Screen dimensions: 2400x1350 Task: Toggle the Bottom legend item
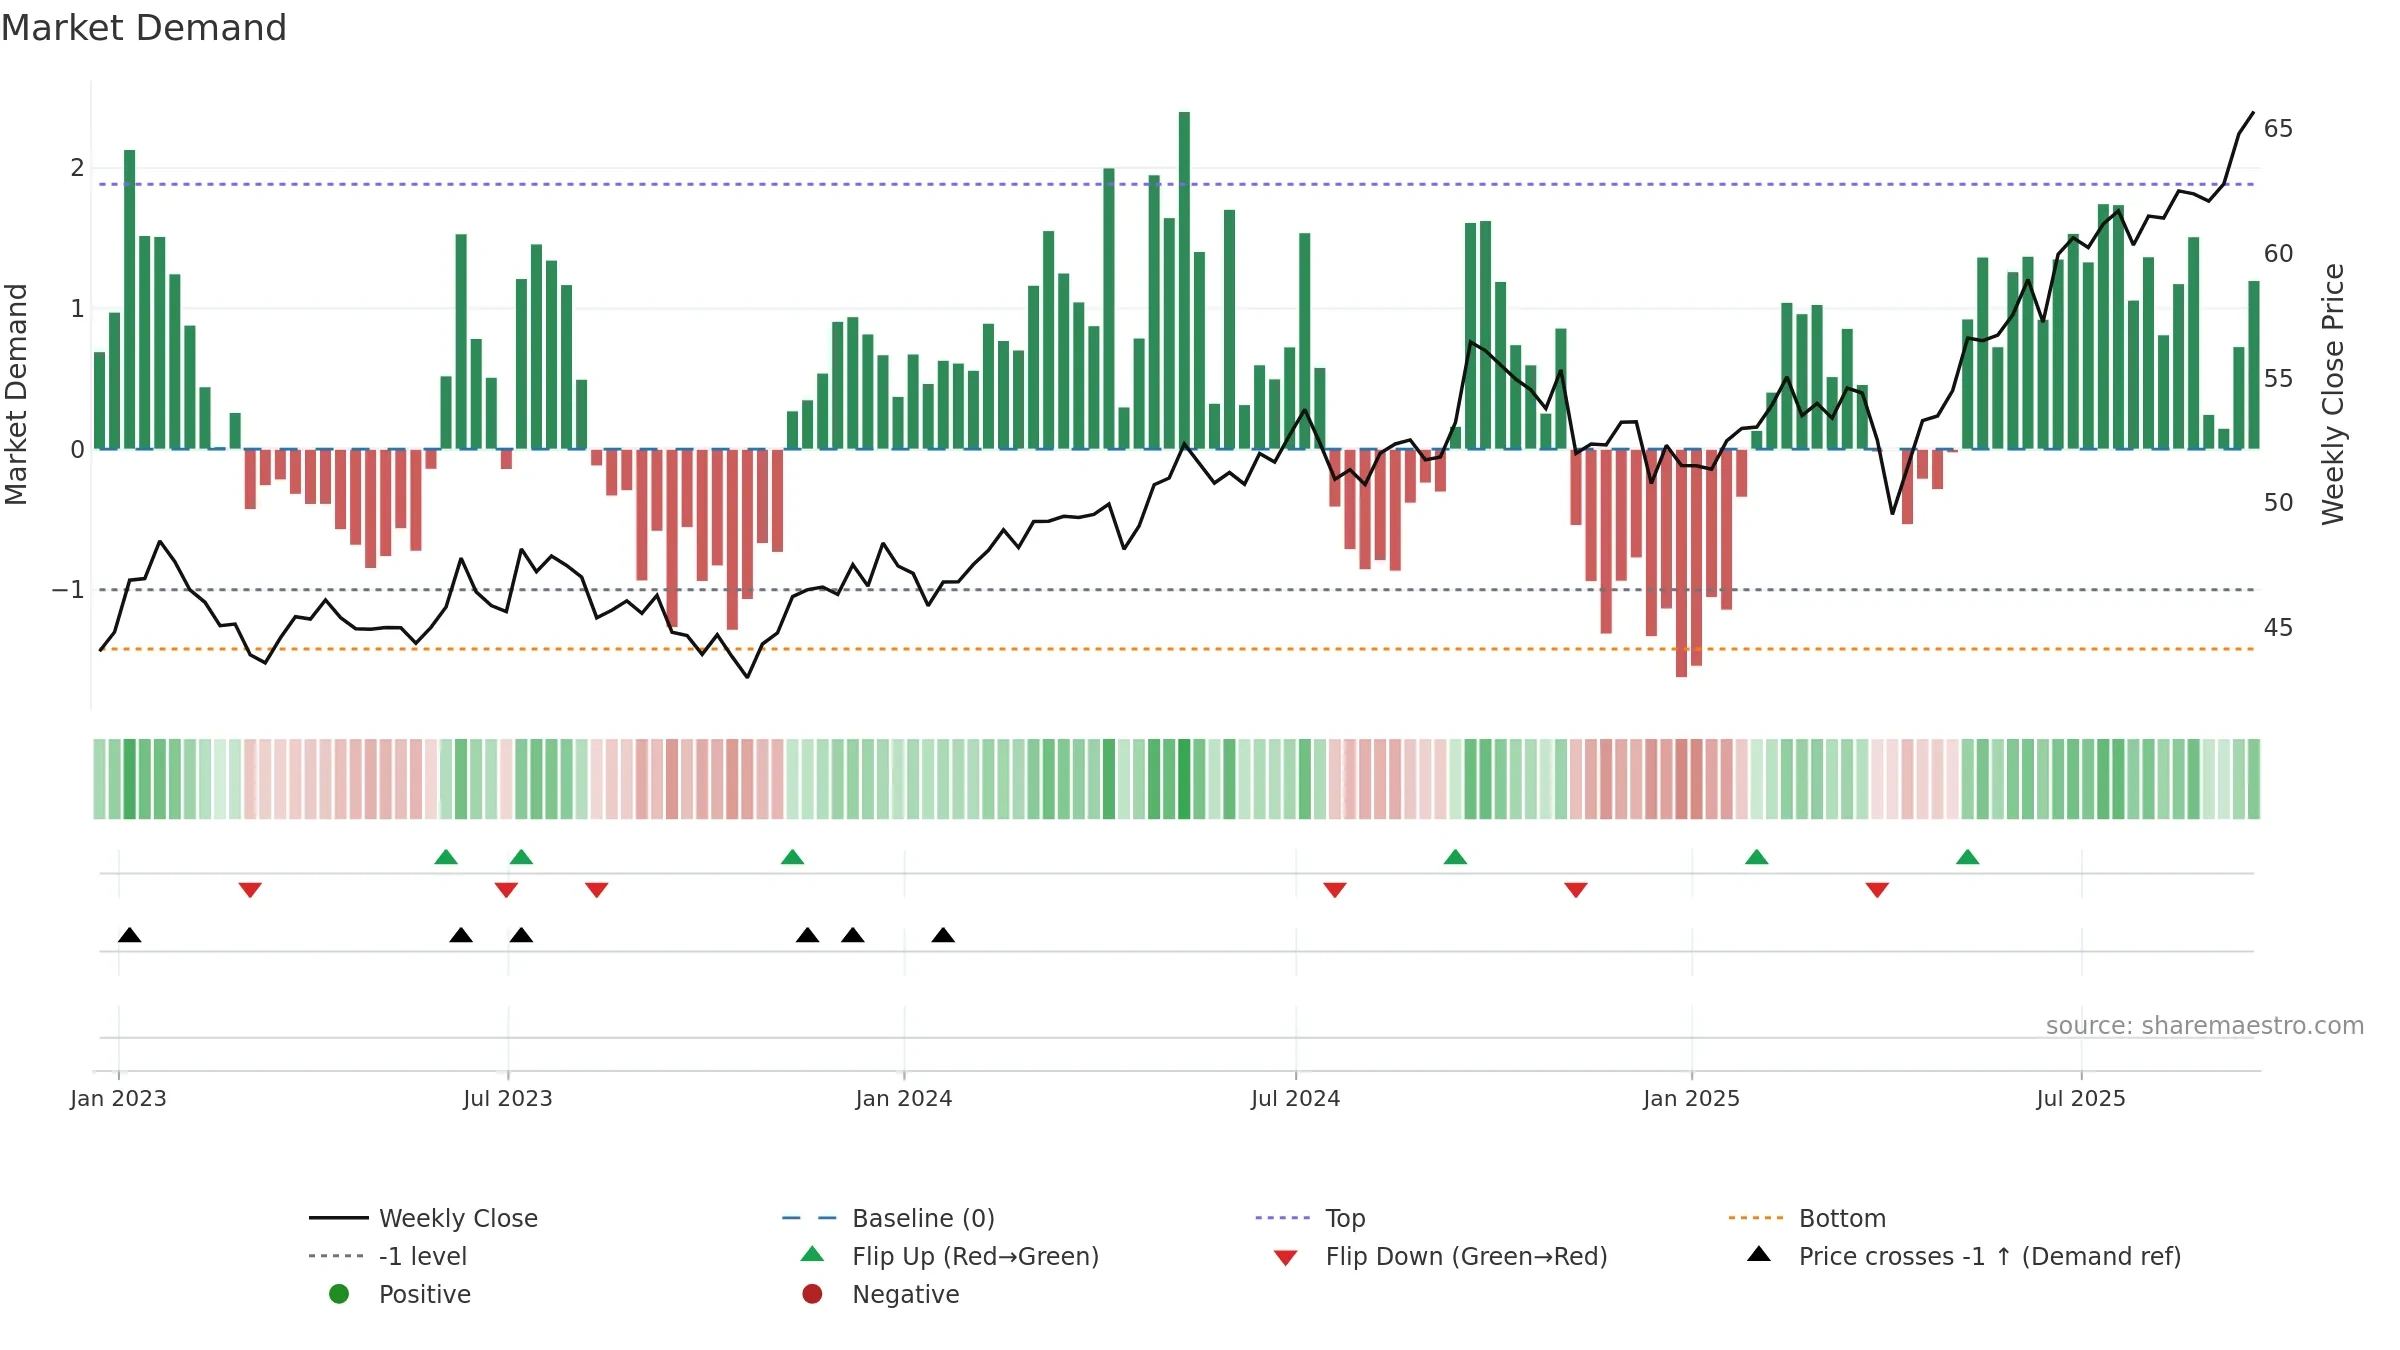tap(1806, 1218)
